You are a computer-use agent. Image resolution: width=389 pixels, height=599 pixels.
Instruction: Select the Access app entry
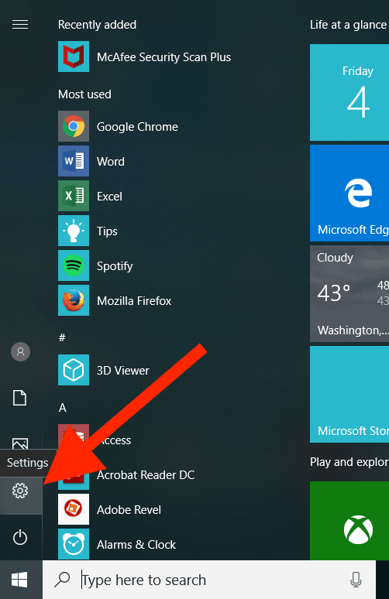[95, 439]
